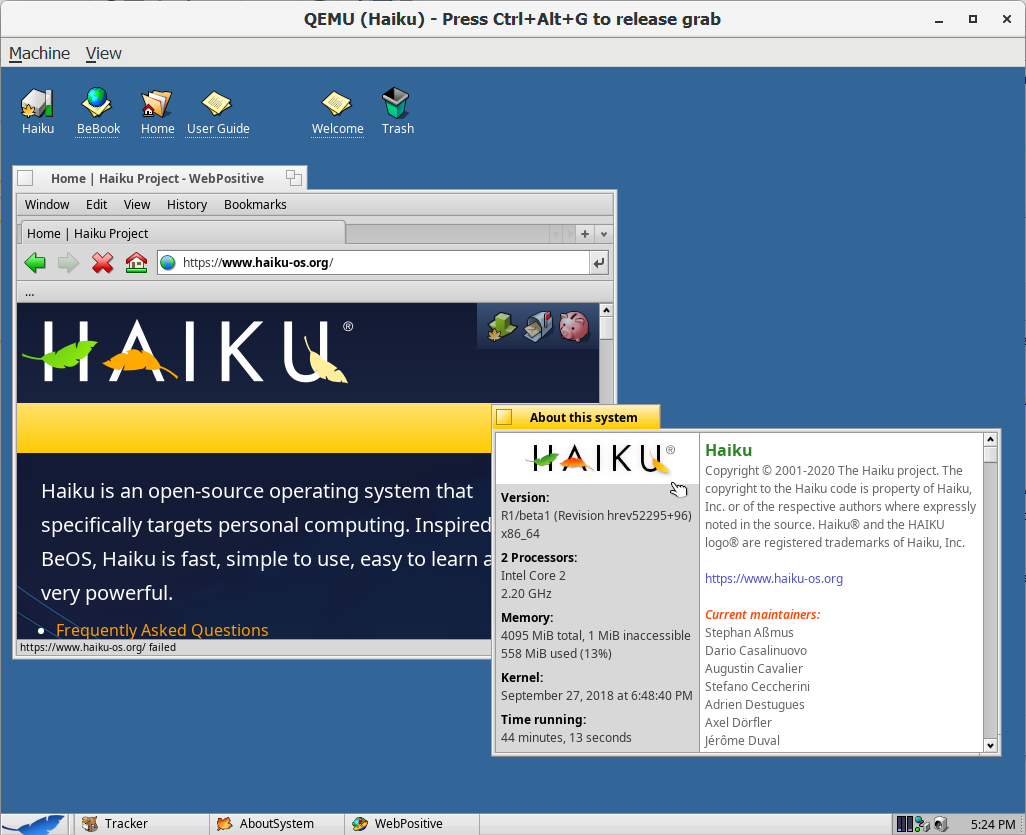
Task: Open the Trash icon on the desktop
Action: coord(397,101)
